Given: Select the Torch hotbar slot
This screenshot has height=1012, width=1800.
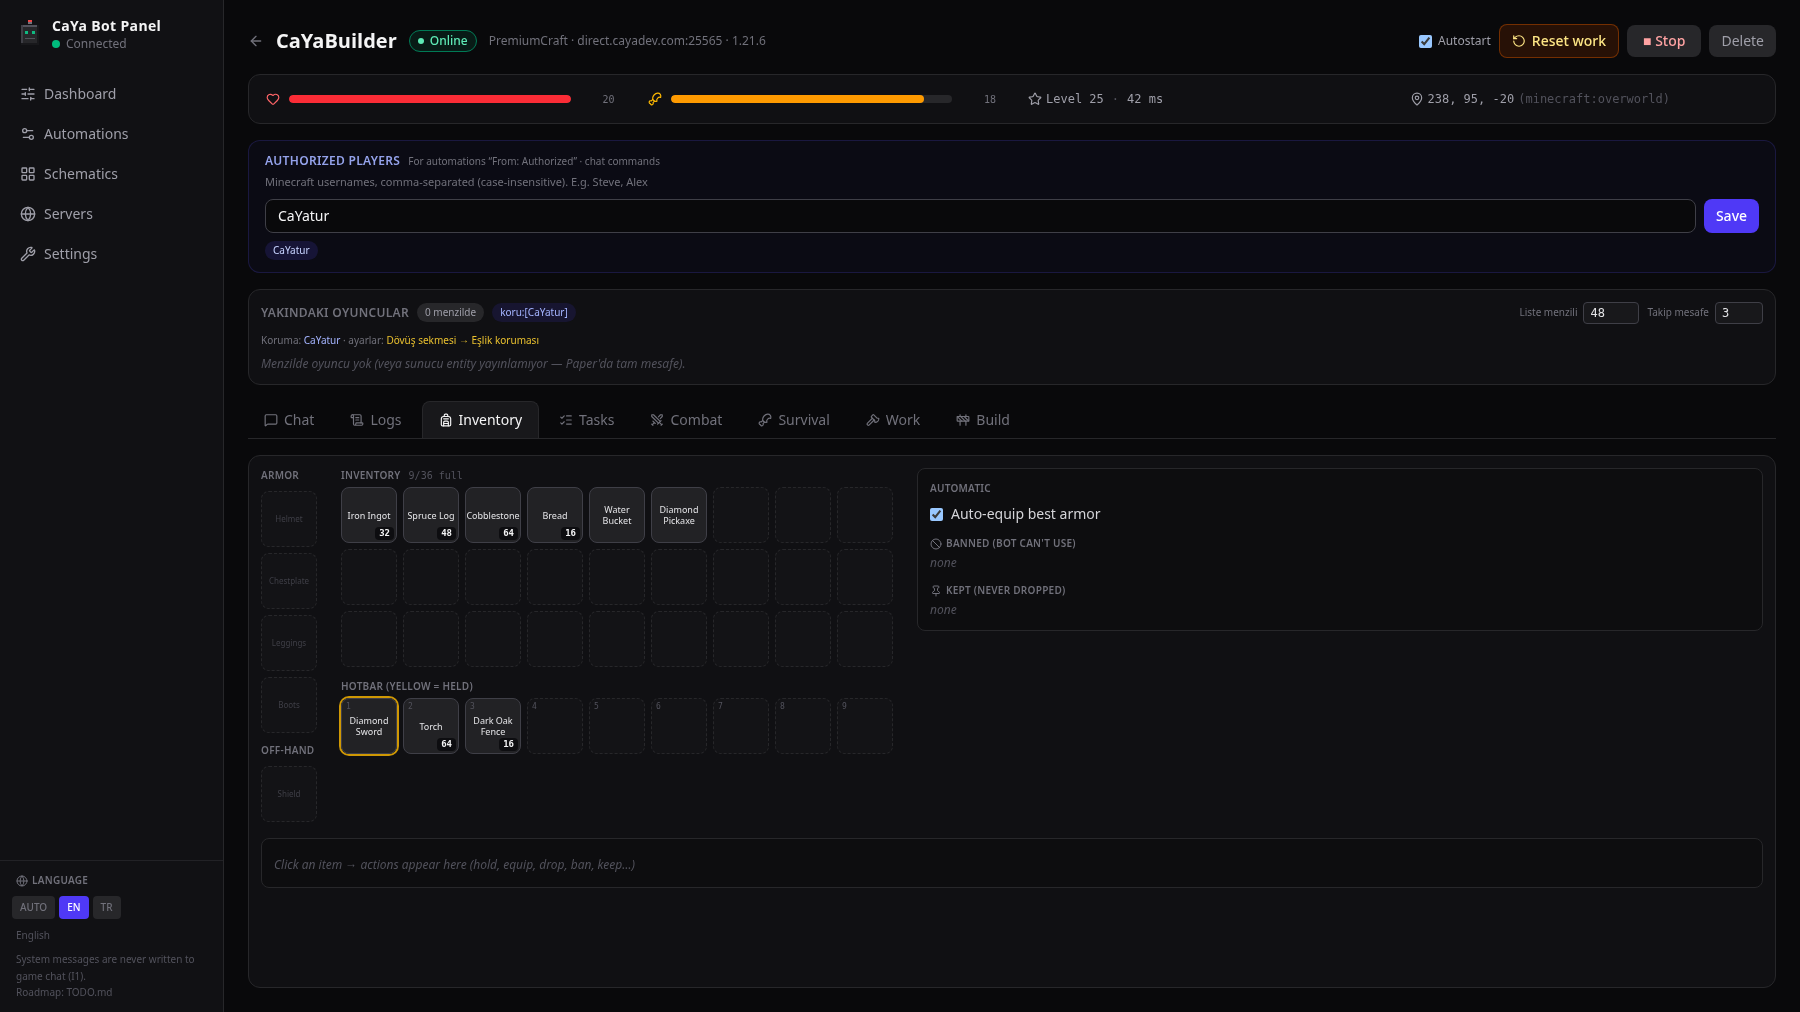Looking at the screenshot, I should (431, 726).
